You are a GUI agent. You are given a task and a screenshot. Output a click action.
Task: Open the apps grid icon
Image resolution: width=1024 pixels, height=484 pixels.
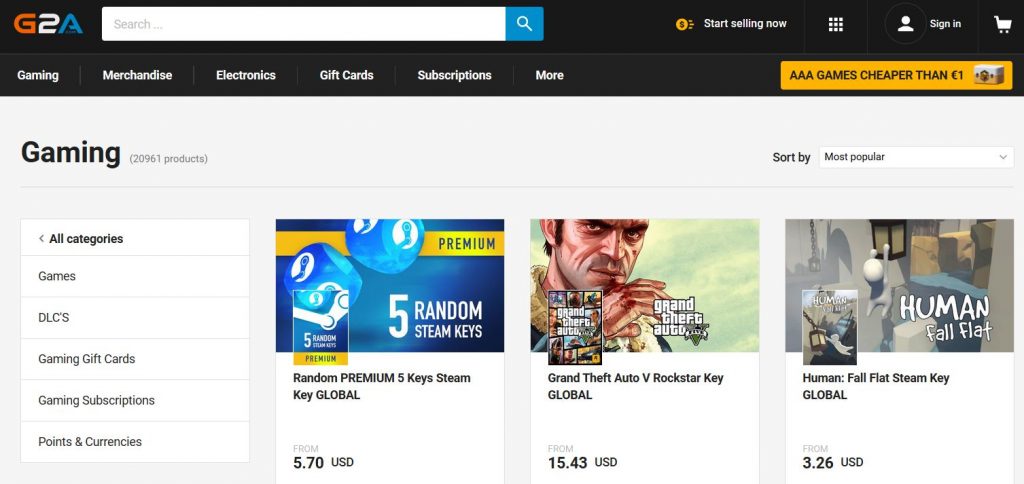836,24
